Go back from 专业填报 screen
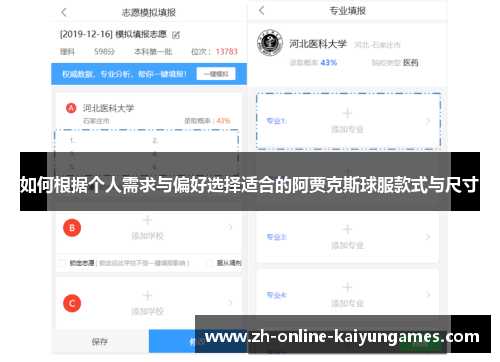The height and width of the screenshot is (362, 500). [262, 11]
